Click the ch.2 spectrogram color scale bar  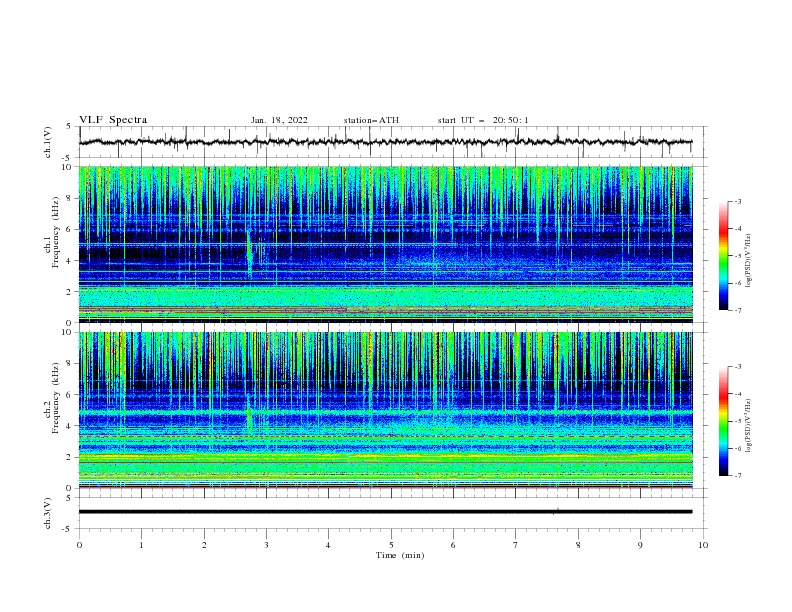(723, 421)
